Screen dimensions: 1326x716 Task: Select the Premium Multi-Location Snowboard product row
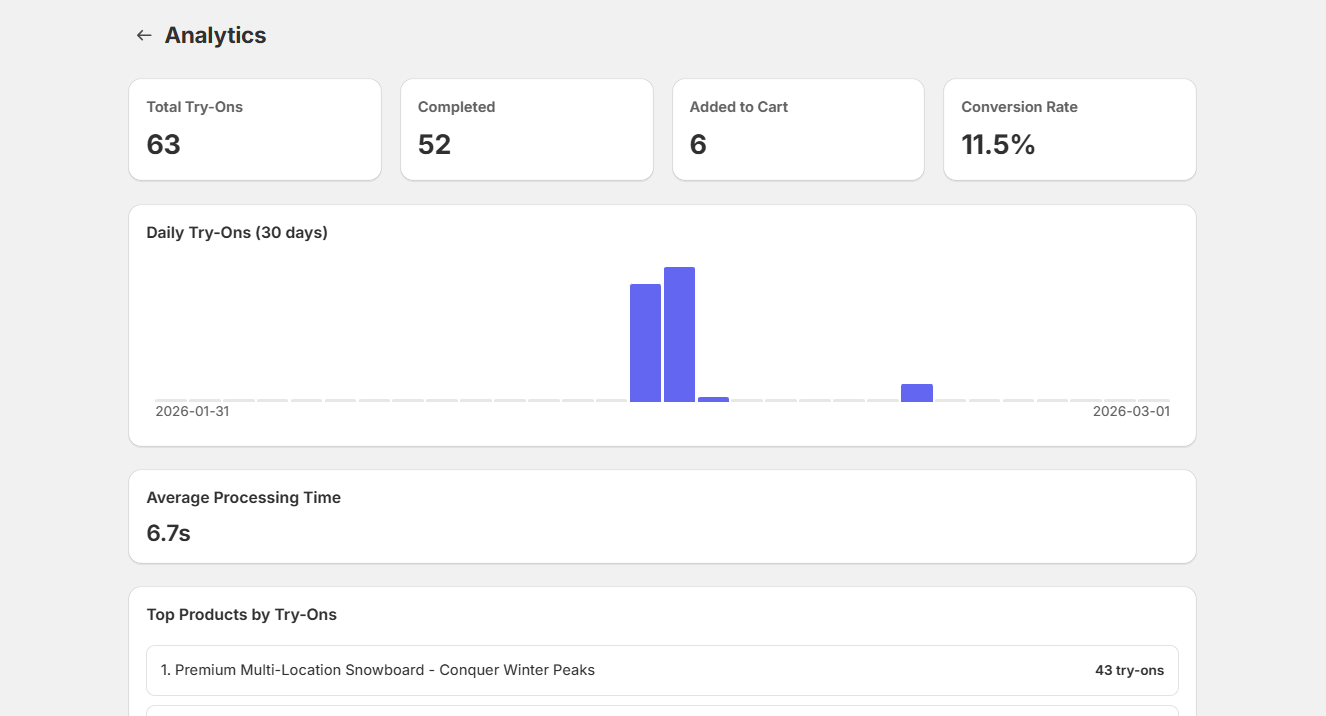pos(662,670)
